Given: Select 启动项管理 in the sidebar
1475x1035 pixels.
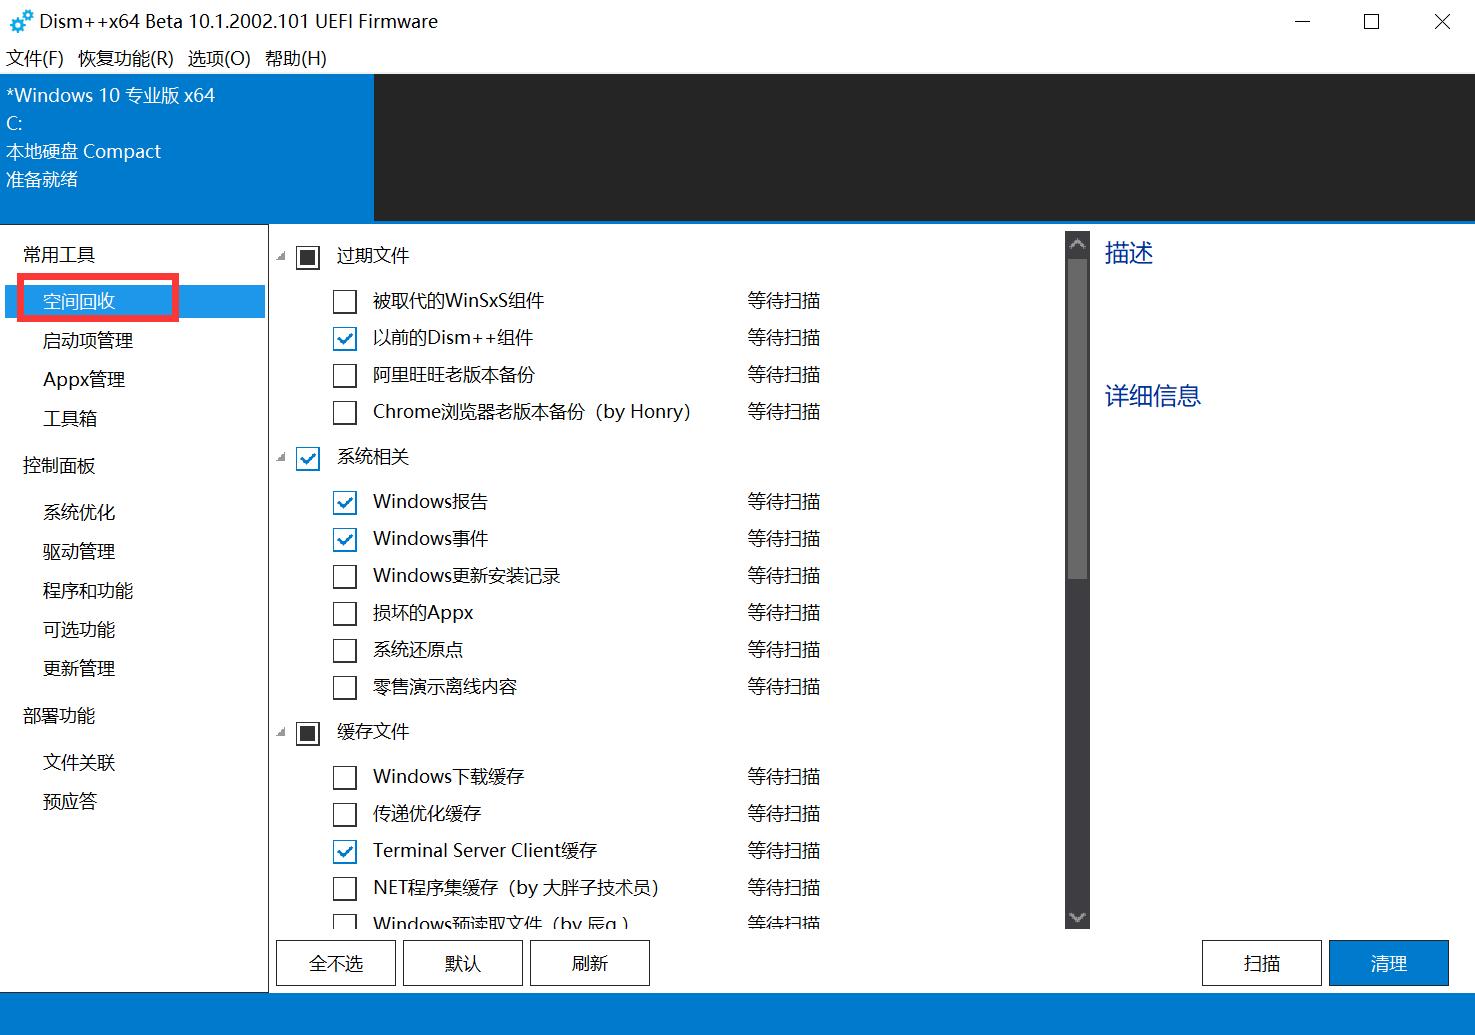Looking at the screenshot, I should coord(85,340).
